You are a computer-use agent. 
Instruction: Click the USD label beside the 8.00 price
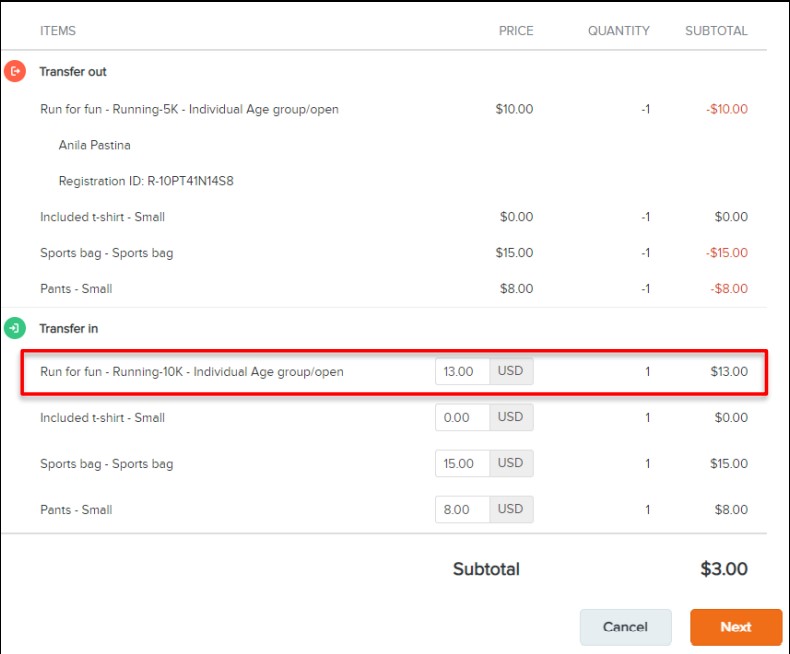coord(511,510)
